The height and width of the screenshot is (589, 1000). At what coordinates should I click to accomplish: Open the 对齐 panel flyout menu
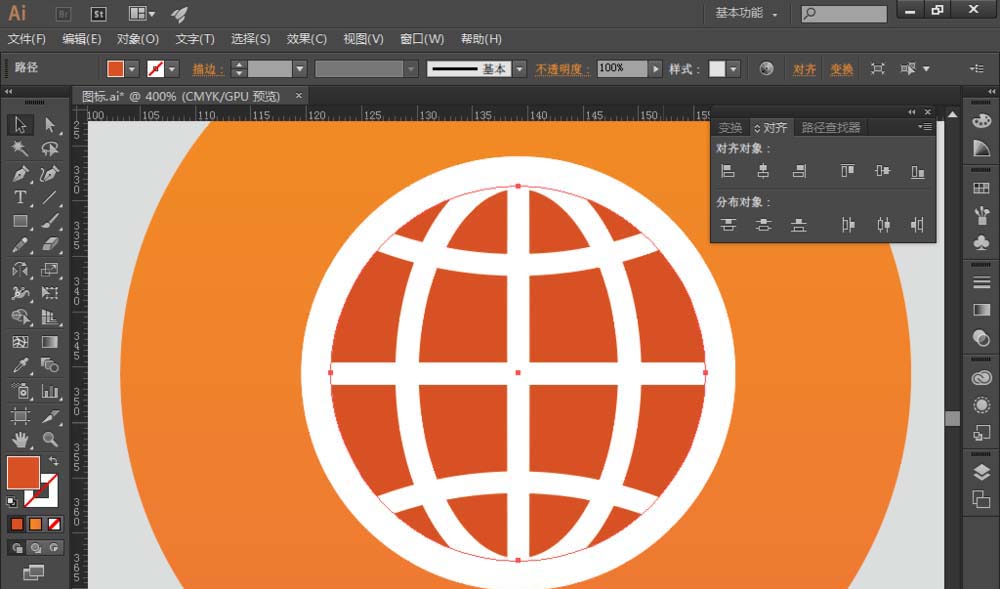pos(925,127)
